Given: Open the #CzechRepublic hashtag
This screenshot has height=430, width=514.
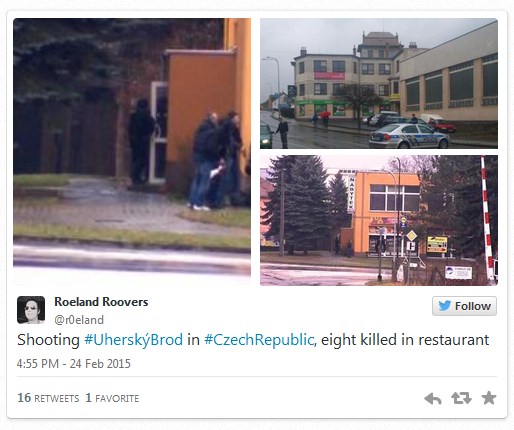Looking at the screenshot, I should [x=259, y=340].
